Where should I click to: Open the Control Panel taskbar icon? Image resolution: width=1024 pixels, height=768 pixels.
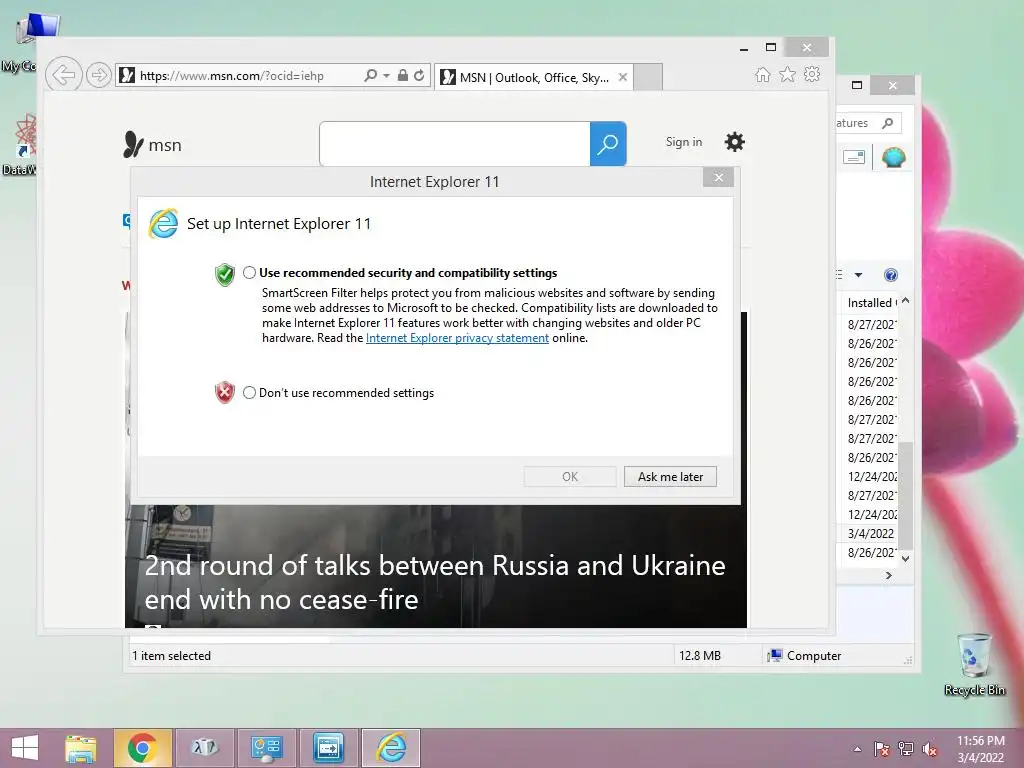coord(266,748)
